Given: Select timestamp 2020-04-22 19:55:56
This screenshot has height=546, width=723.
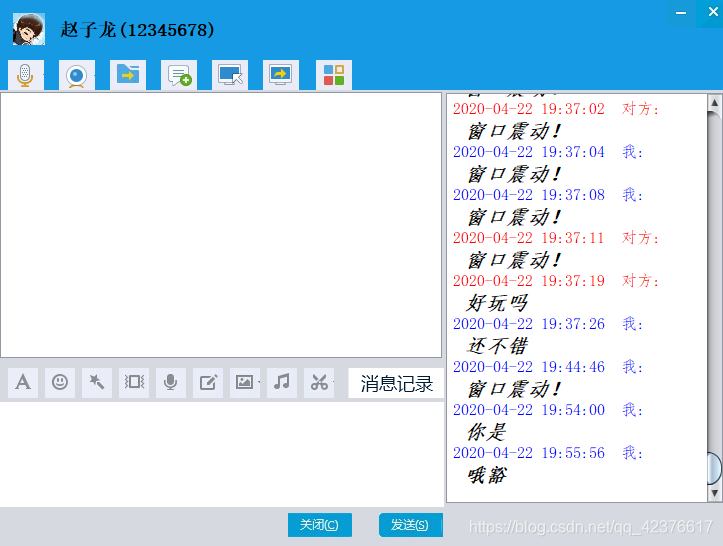Looking at the screenshot, I should pyautogui.click(x=528, y=453).
